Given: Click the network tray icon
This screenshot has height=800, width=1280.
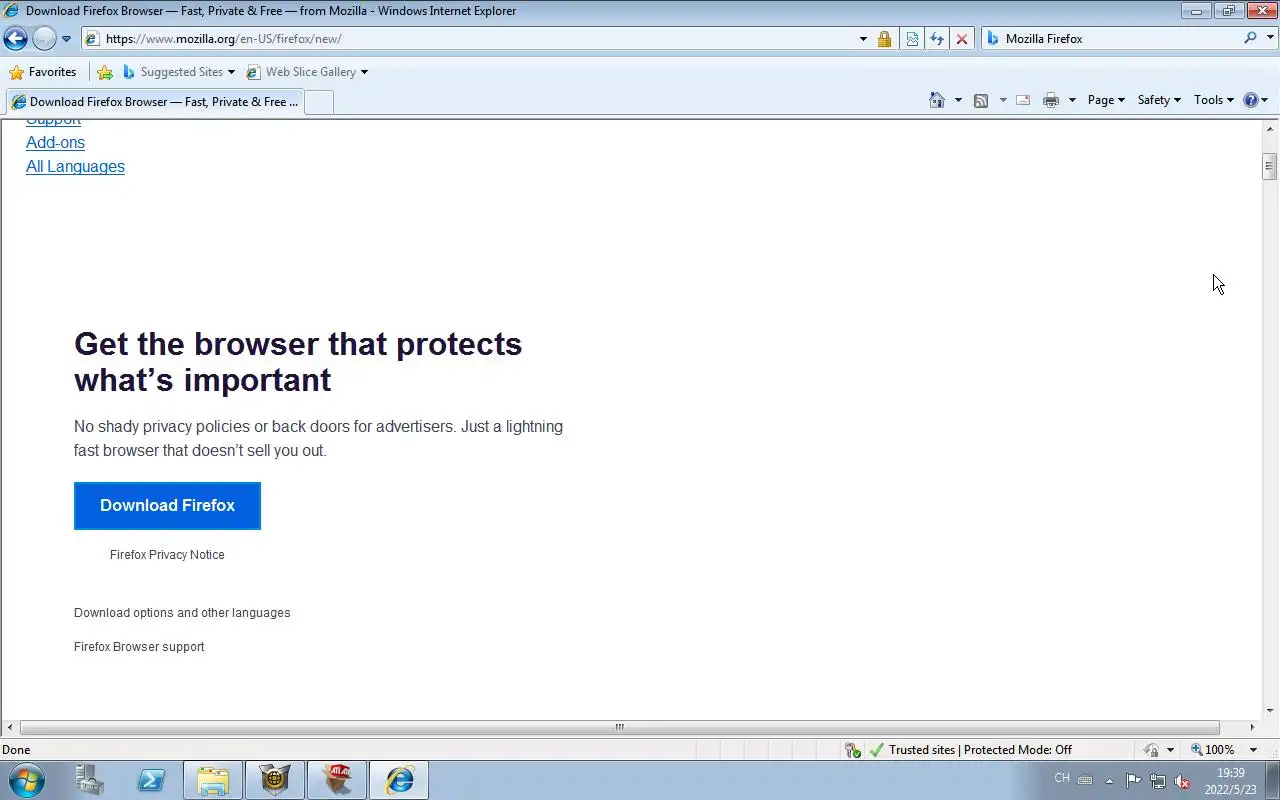Looking at the screenshot, I should (1158, 781).
